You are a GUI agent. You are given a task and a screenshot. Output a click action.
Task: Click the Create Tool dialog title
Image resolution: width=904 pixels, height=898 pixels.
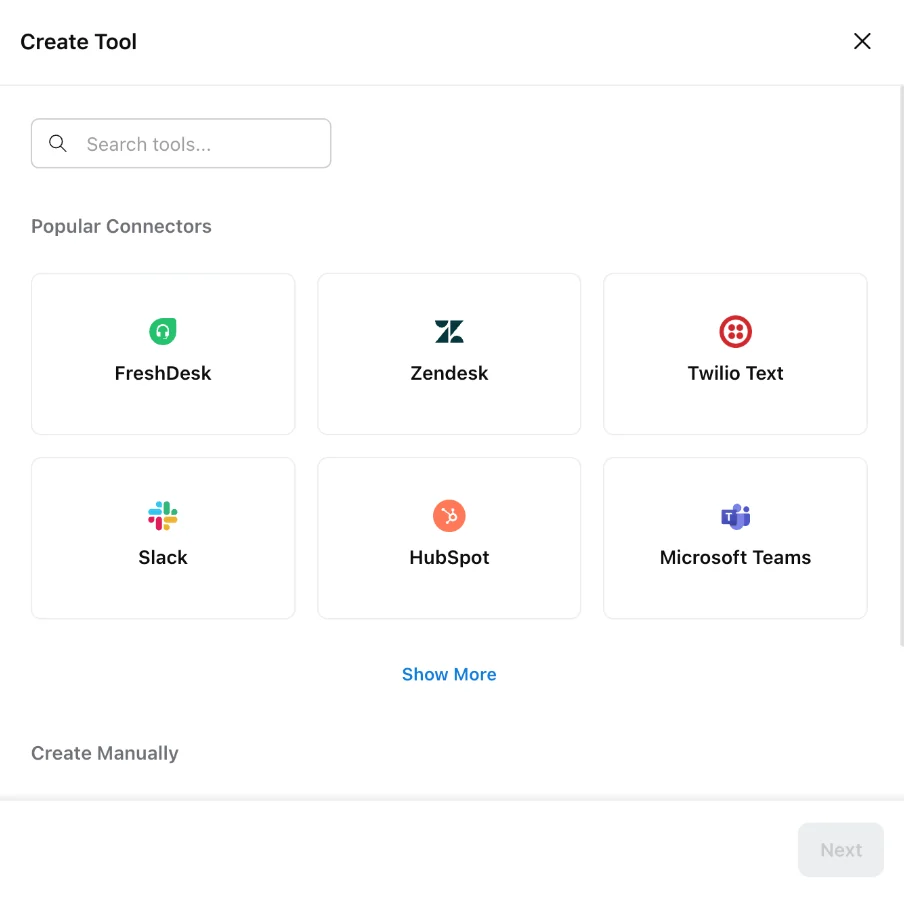(x=78, y=41)
